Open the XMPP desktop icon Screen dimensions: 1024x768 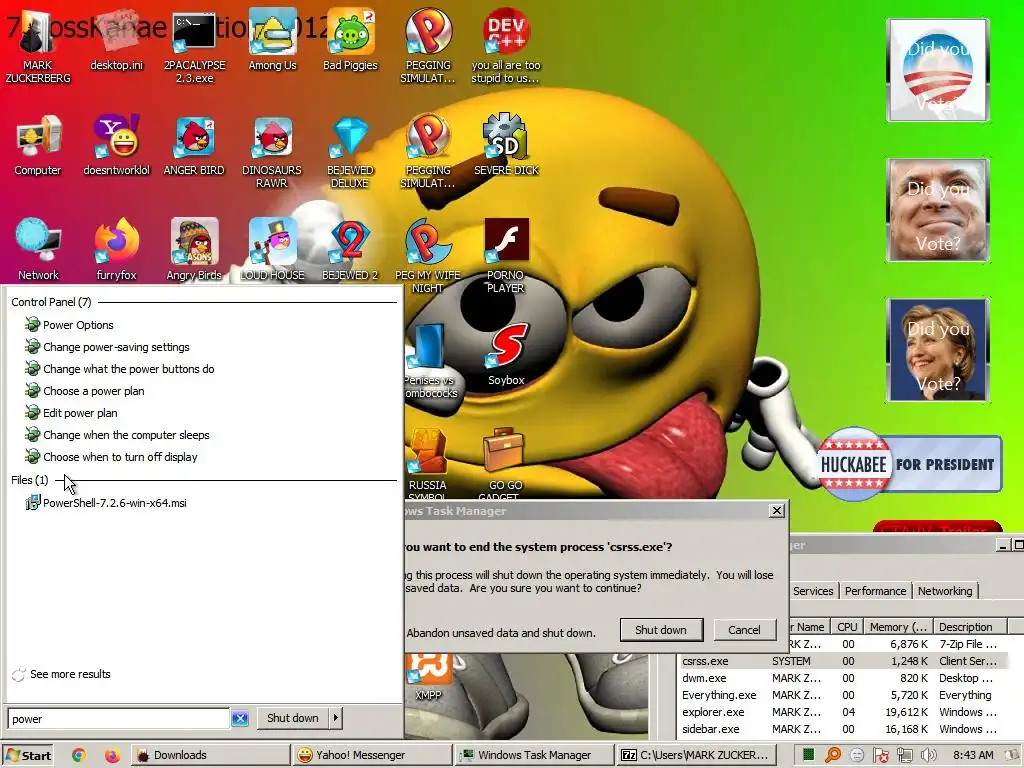(428, 677)
